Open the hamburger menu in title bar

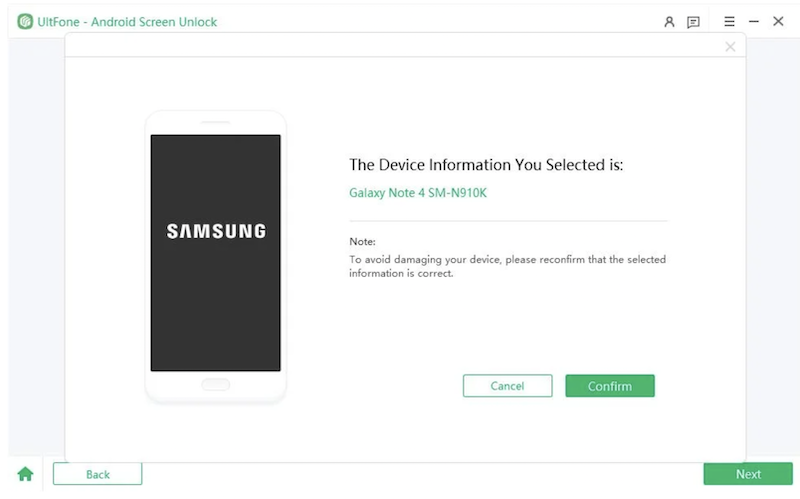[729, 21]
